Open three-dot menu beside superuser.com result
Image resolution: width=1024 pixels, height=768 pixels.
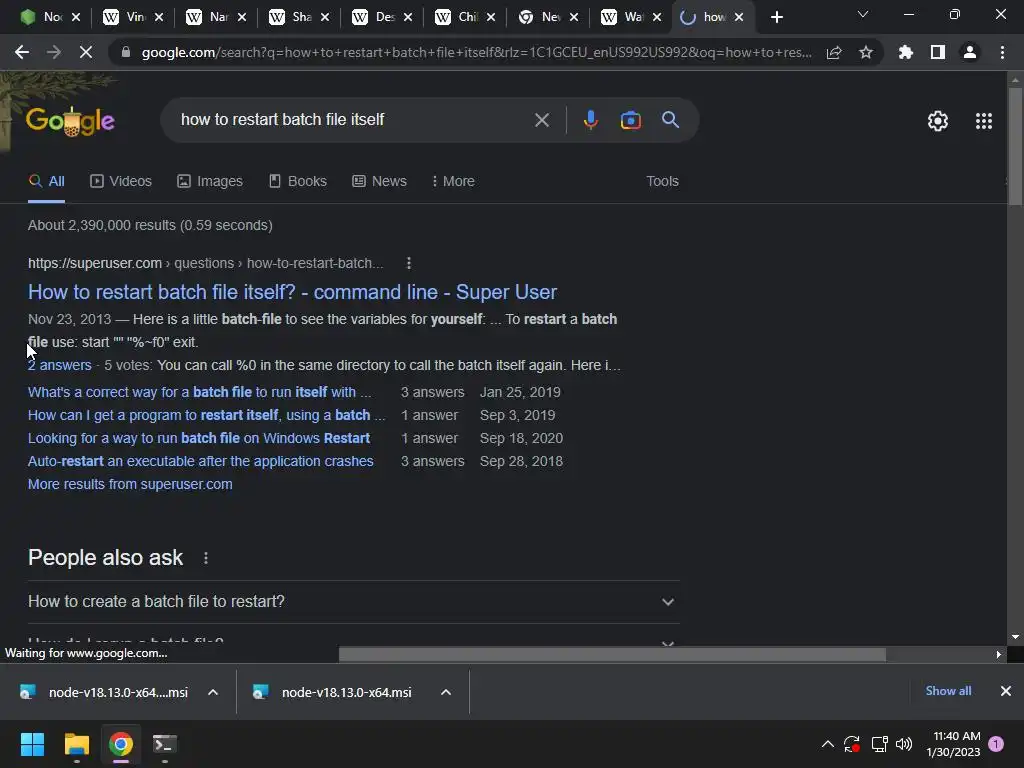tap(409, 263)
